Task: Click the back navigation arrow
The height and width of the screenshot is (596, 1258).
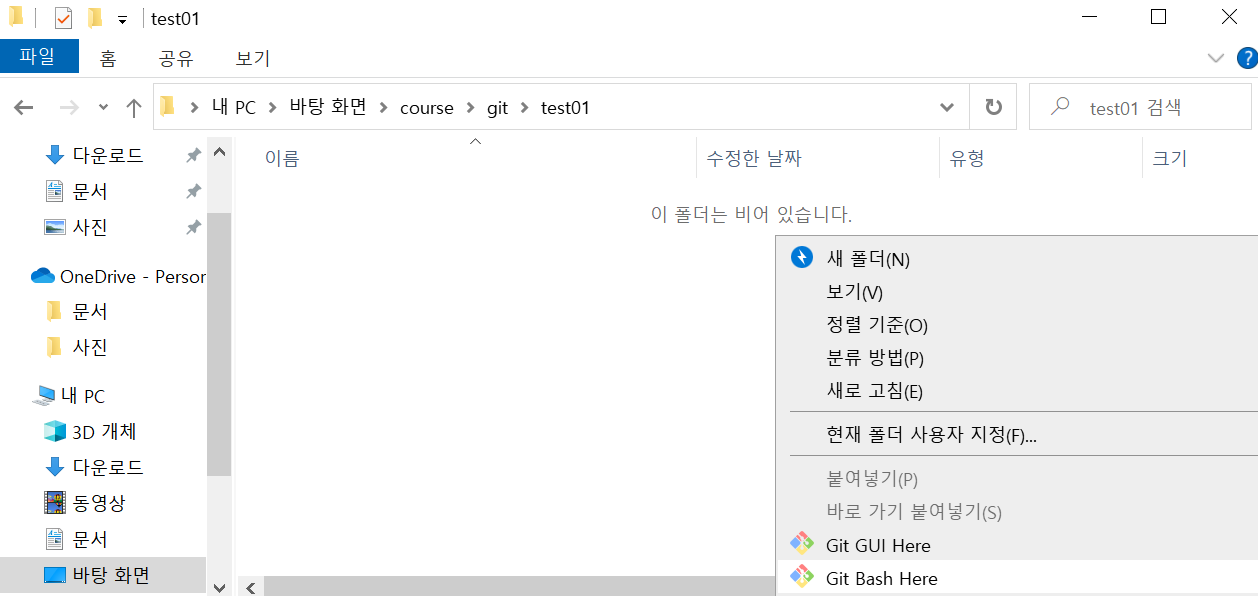Action: point(24,107)
